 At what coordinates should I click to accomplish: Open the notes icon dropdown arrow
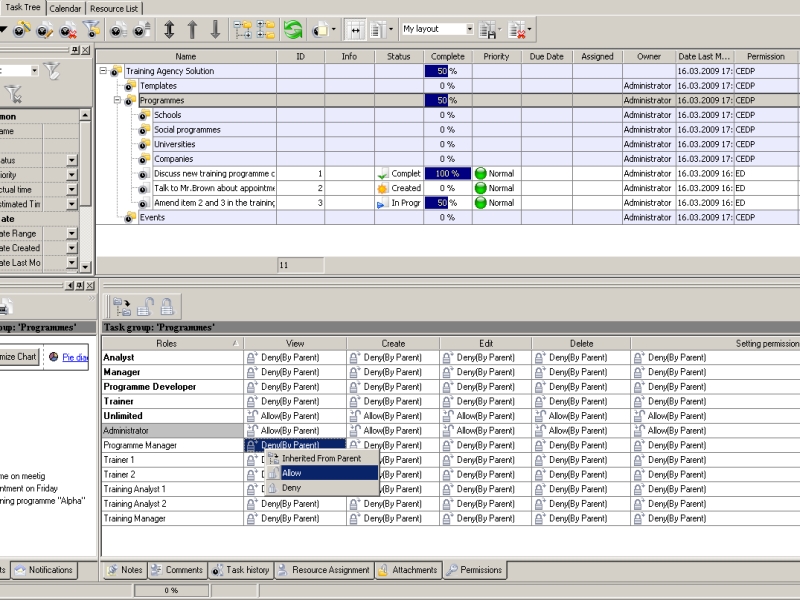pyautogui.click(x=334, y=30)
